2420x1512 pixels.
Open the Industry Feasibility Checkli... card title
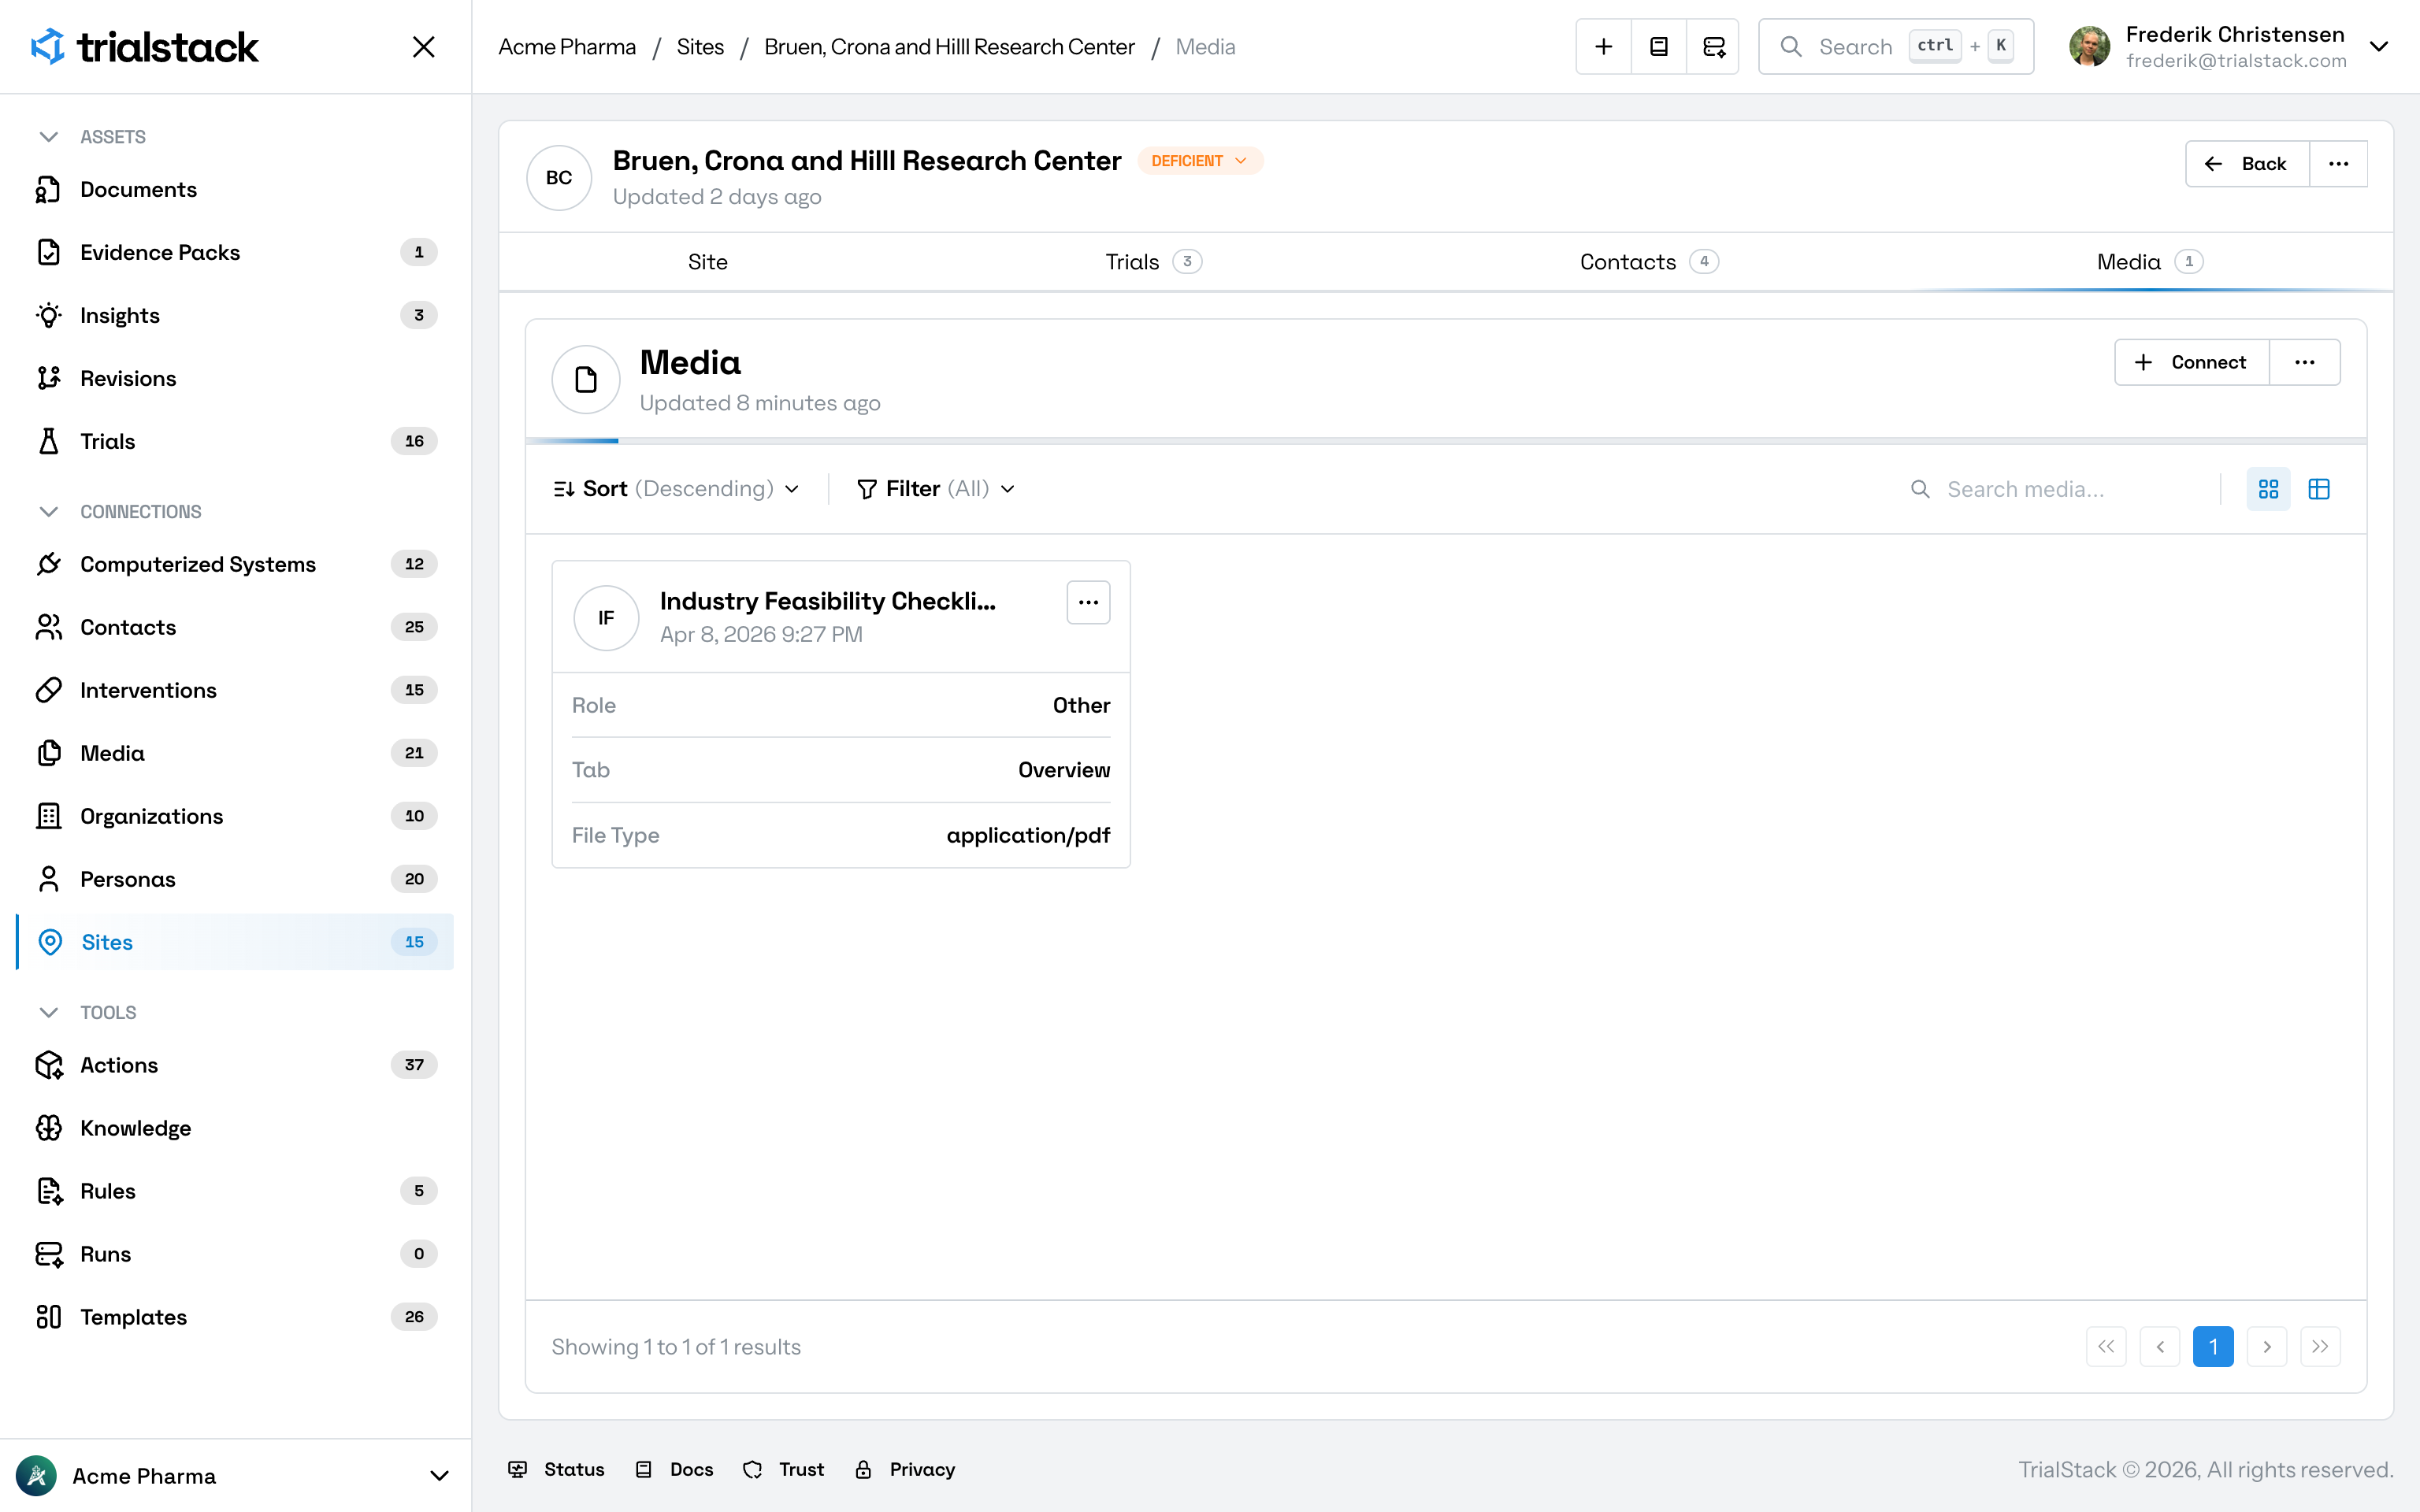point(827,601)
